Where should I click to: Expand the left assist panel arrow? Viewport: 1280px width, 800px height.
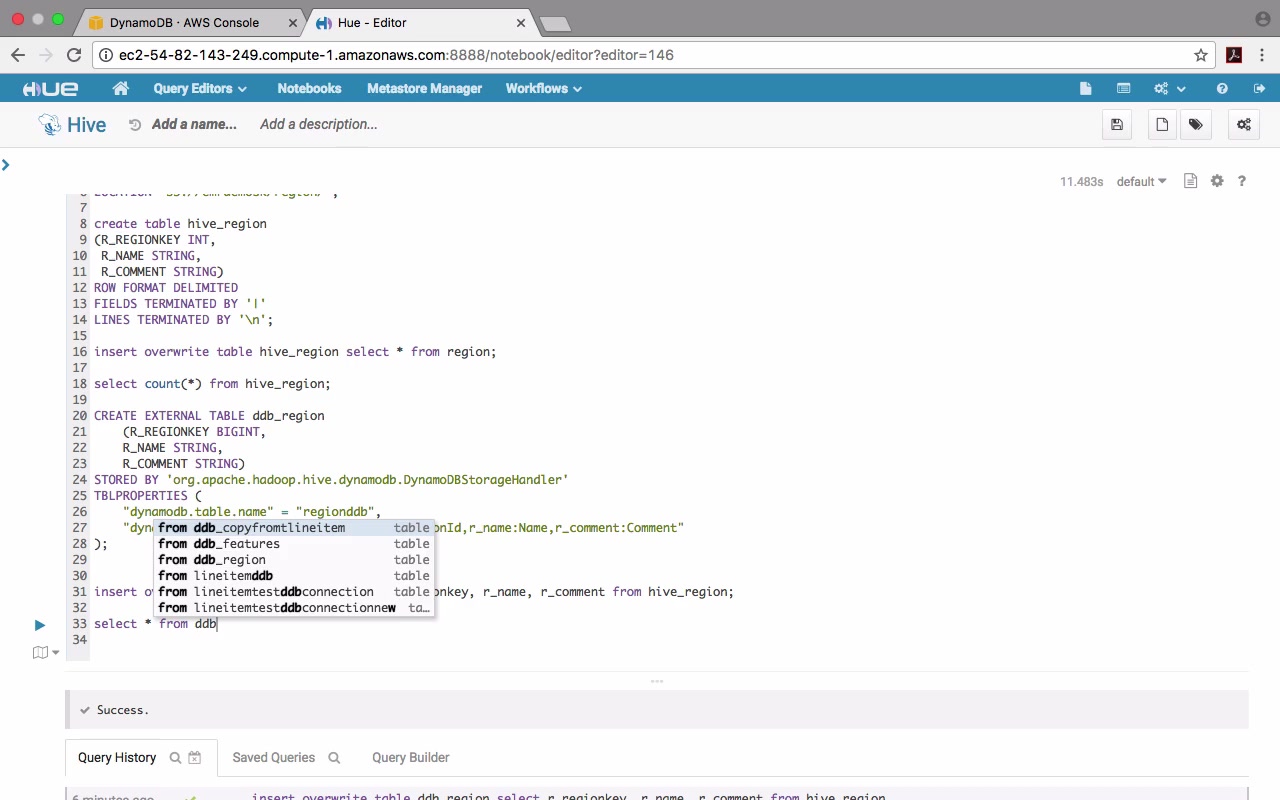click(x=6, y=165)
